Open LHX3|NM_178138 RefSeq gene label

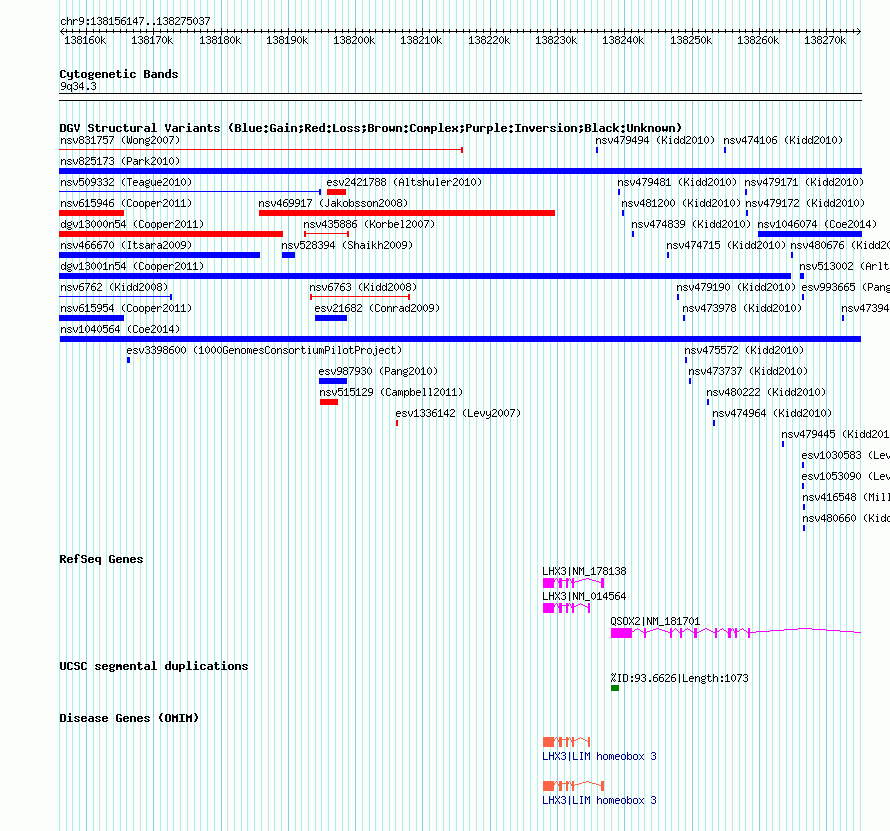point(584,571)
